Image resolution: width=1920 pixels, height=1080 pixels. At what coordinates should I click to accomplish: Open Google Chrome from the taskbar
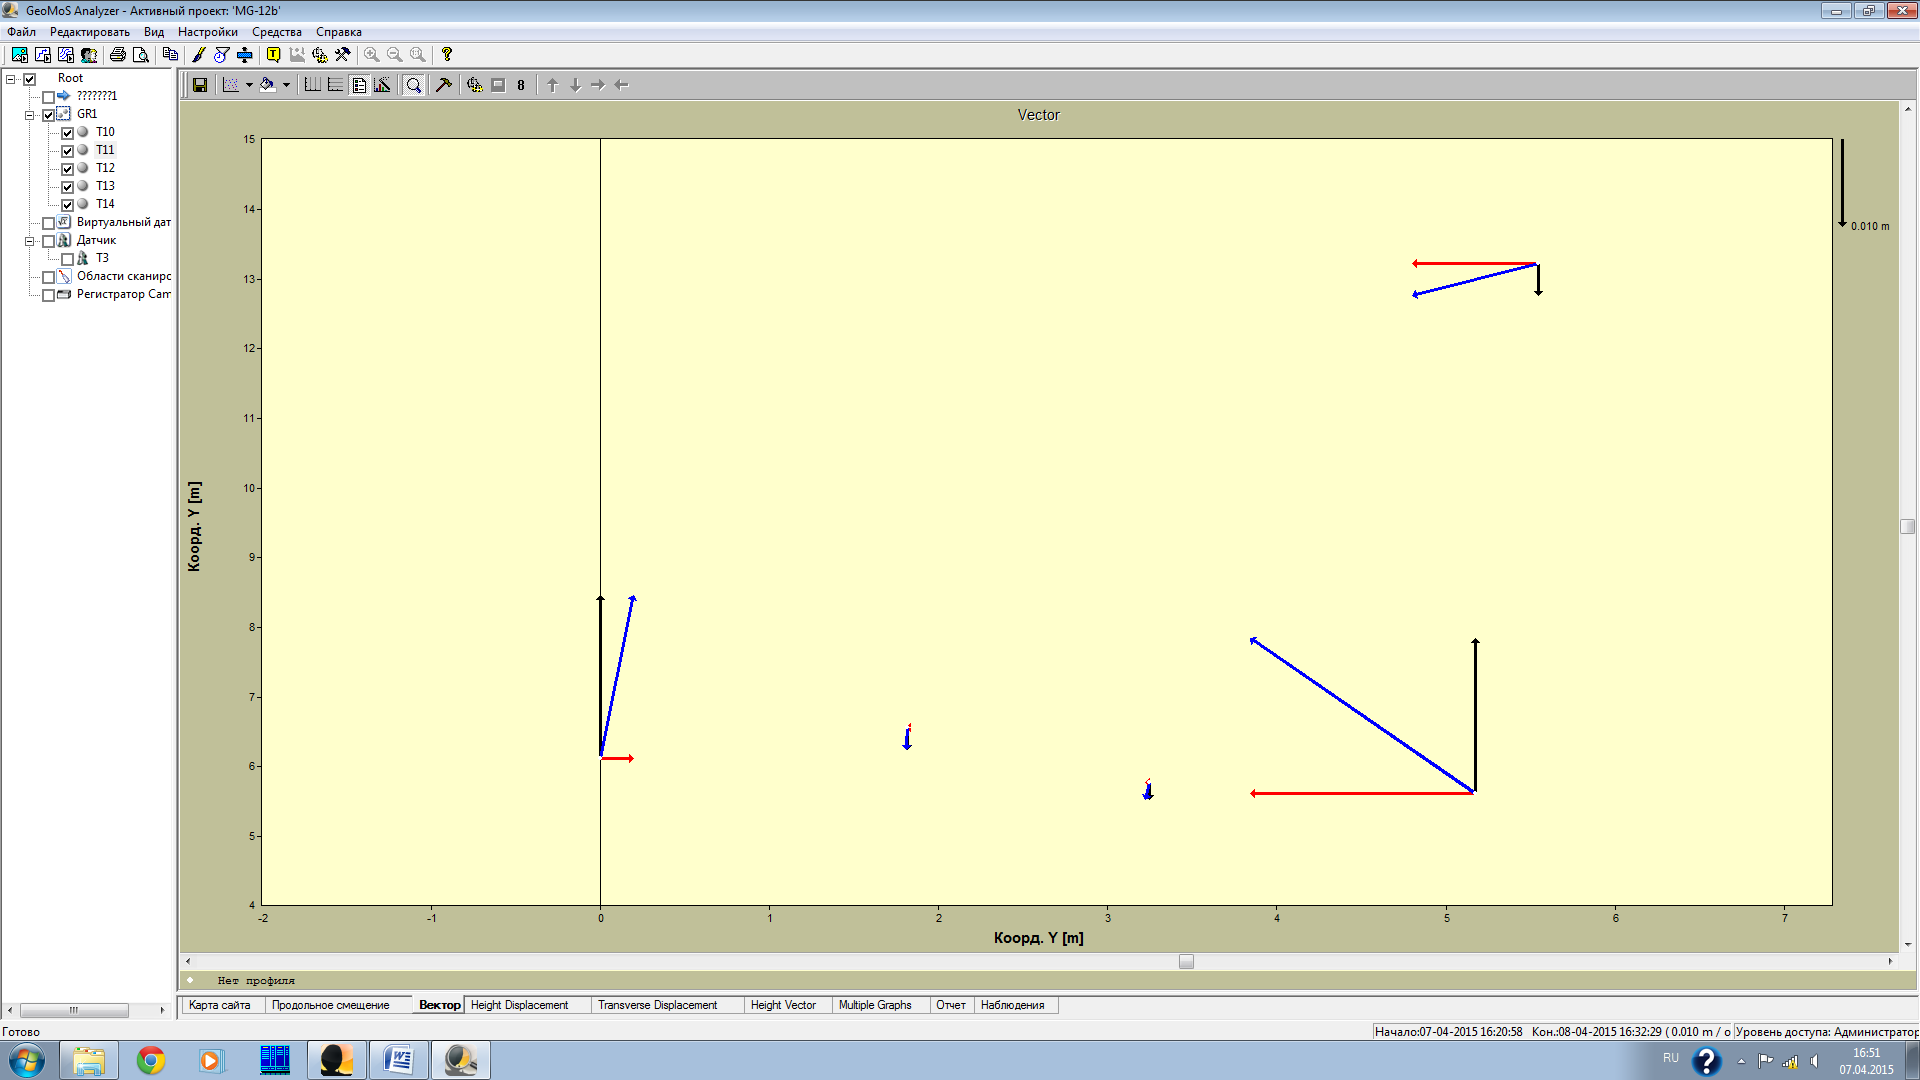tap(151, 1060)
